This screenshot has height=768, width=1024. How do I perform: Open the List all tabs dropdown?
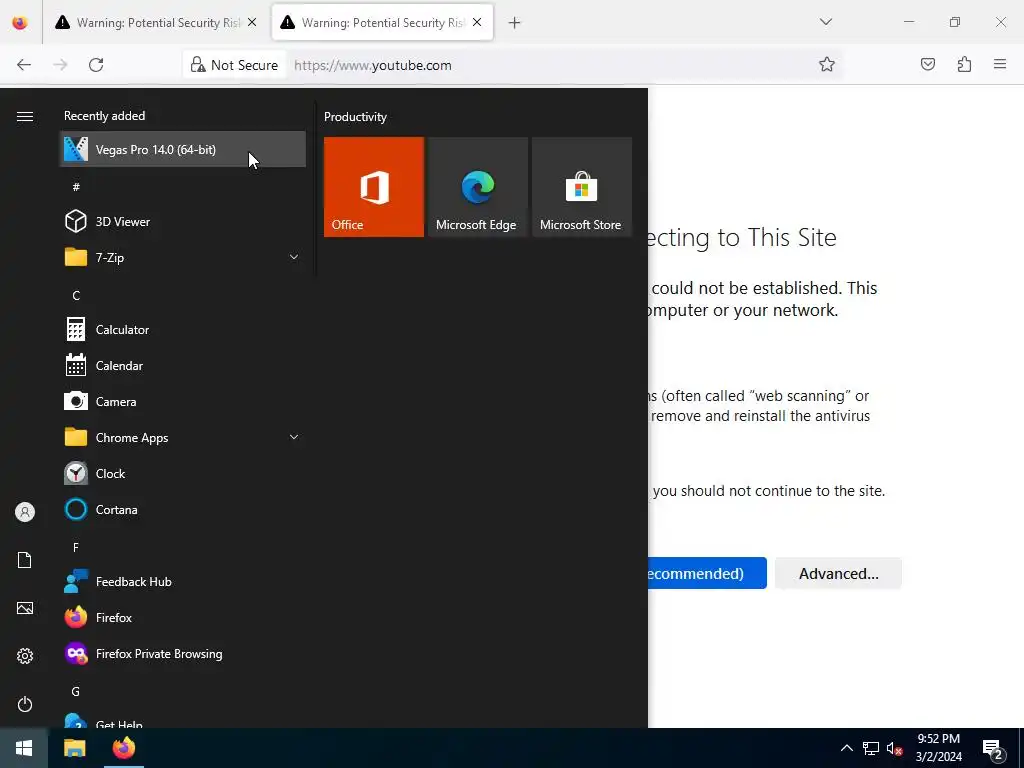pyautogui.click(x=825, y=22)
